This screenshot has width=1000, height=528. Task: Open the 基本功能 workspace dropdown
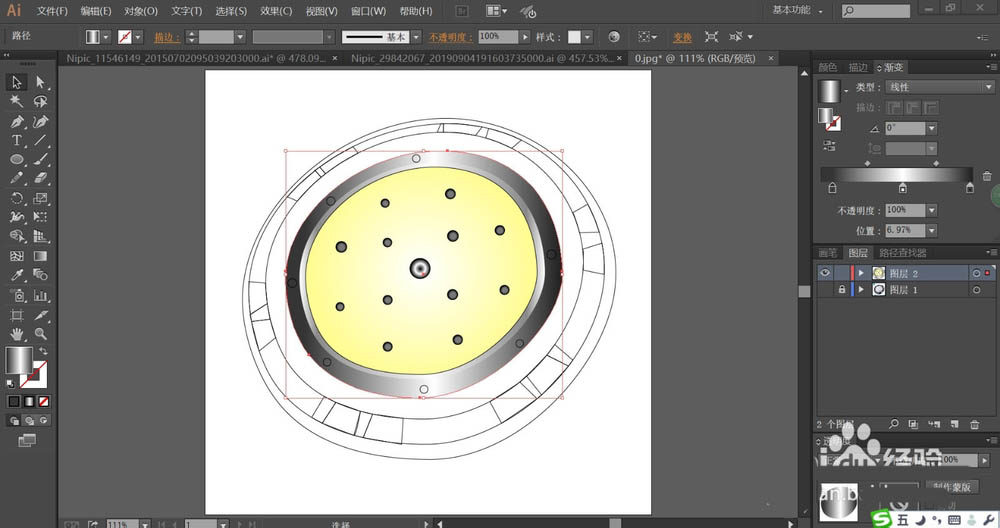point(799,11)
